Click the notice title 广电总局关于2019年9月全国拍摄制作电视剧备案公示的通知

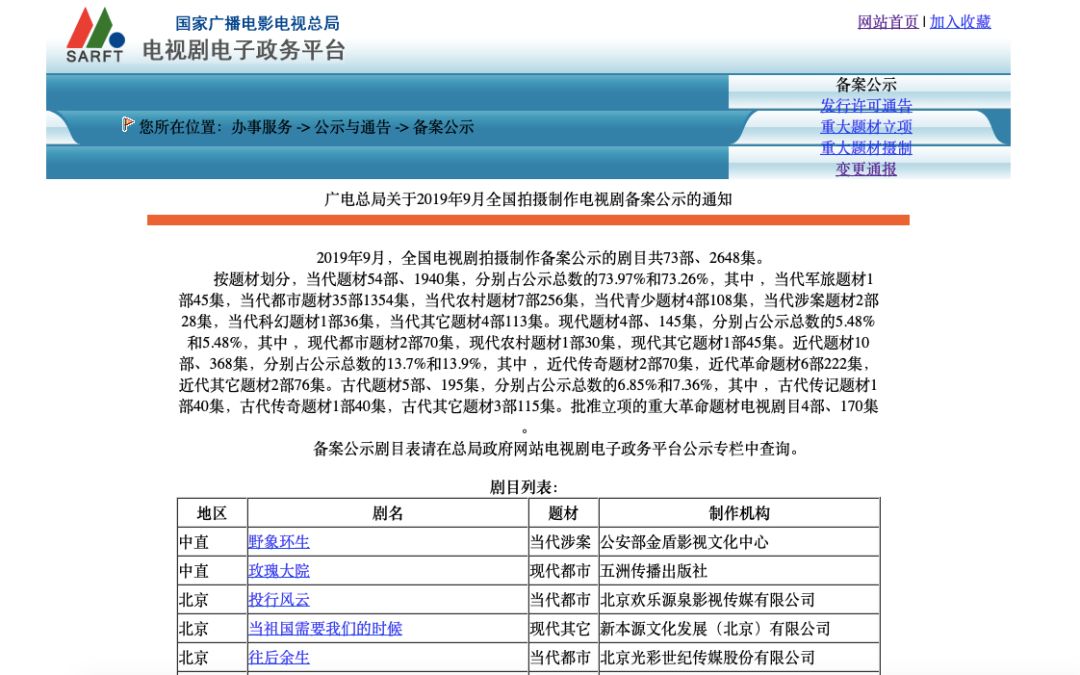pyautogui.click(x=528, y=200)
